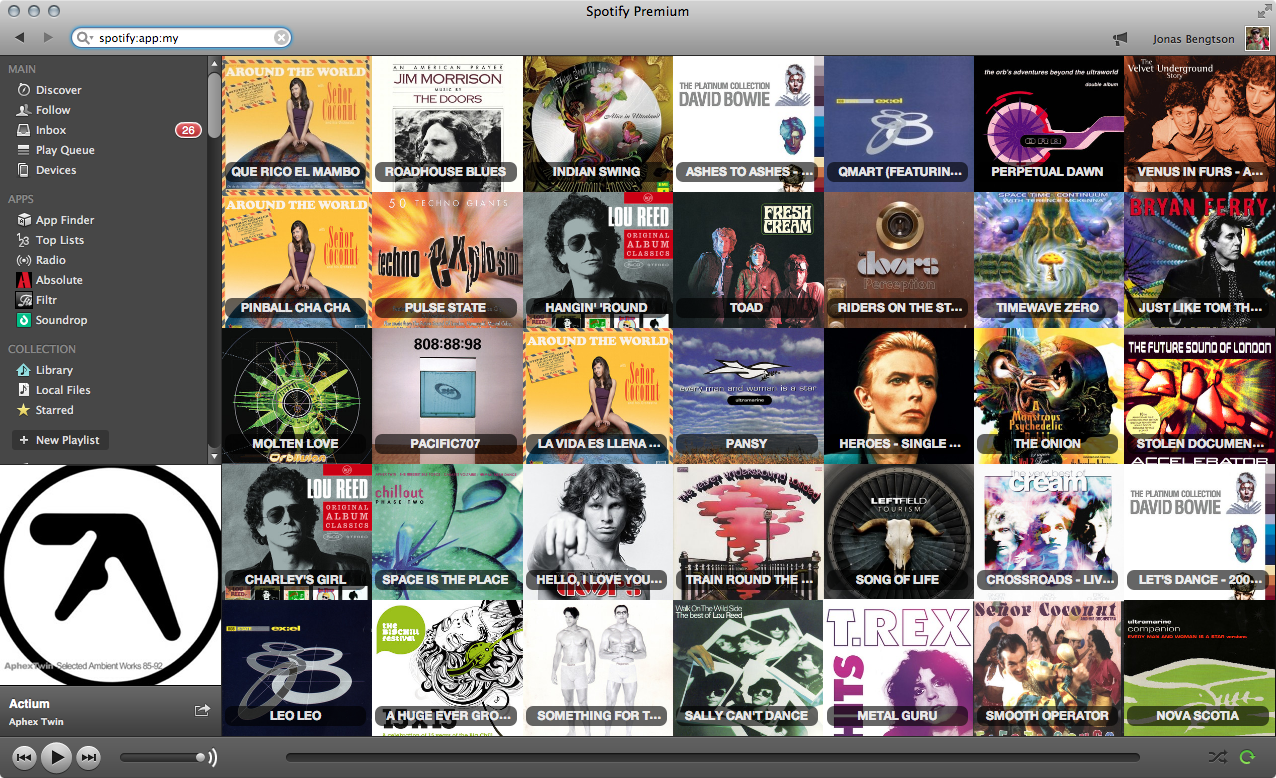Screen dimensions: 1276x778
Task: Open the Discover page icon
Action: click(24, 90)
